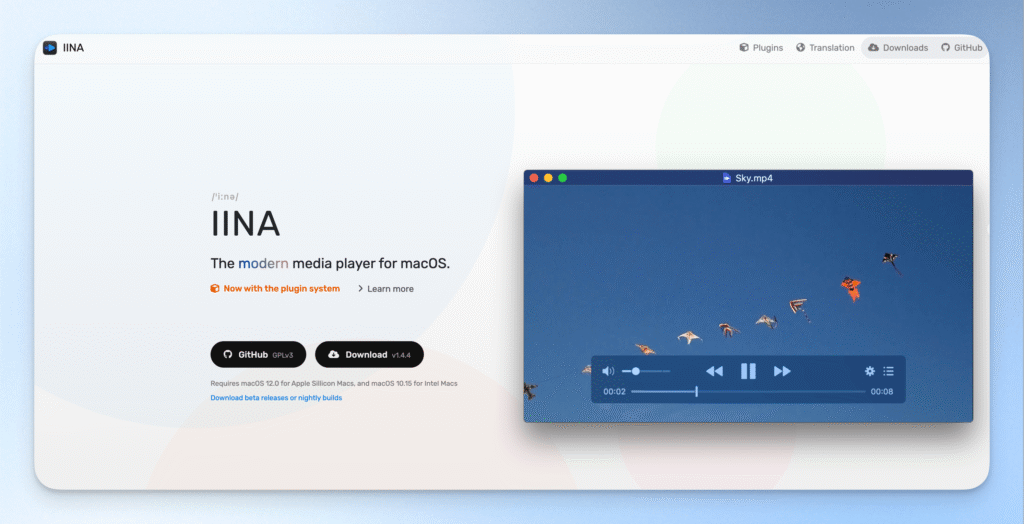1024x524 pixels.
Task: Mute using the speaker icon
Action: click(x=607, y=371)
